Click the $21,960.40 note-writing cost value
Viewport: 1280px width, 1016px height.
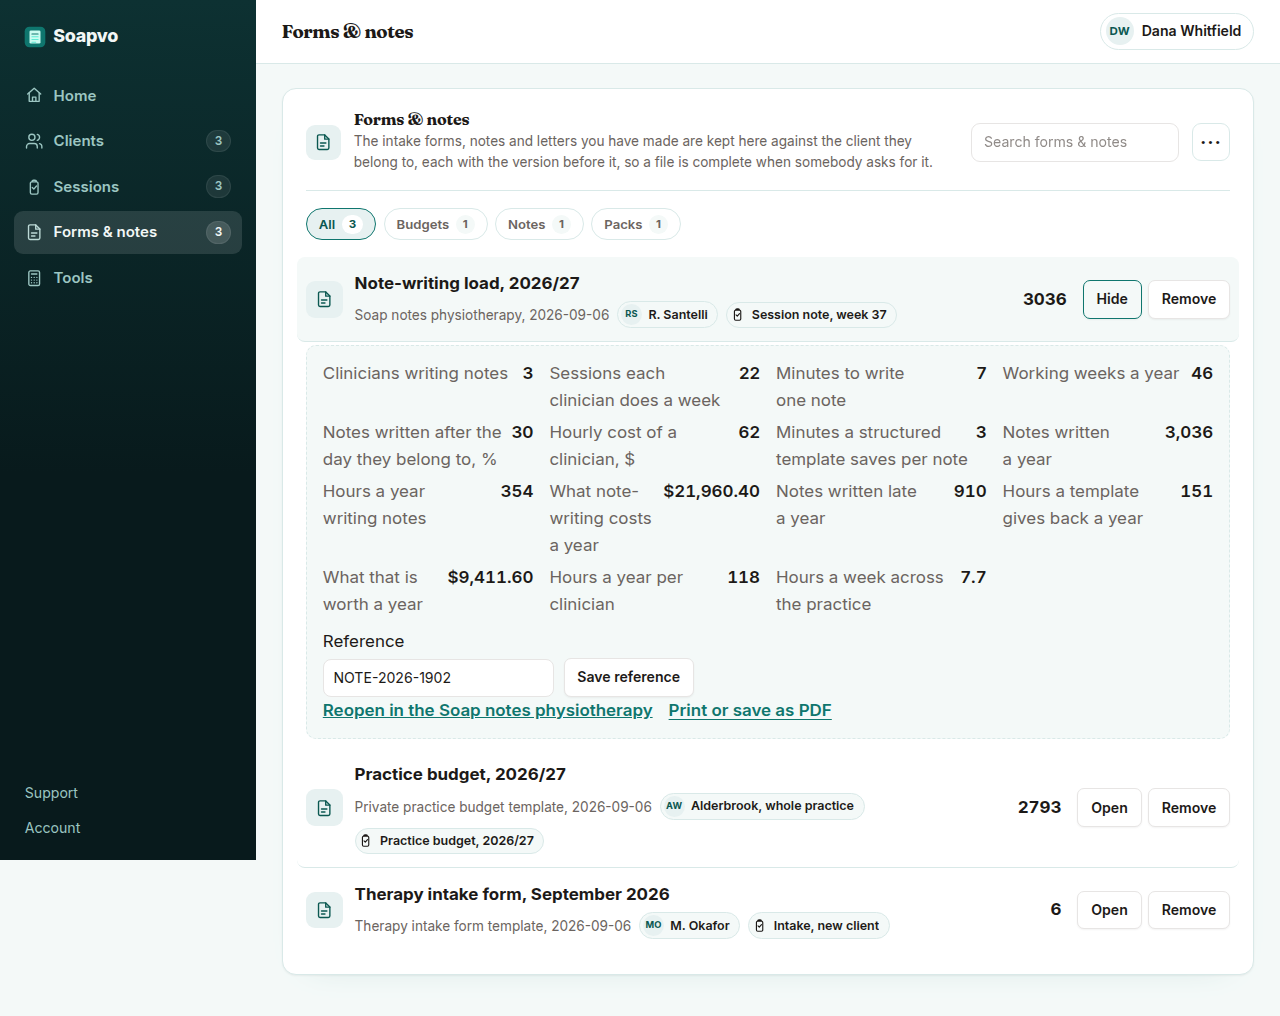point(711,491)
